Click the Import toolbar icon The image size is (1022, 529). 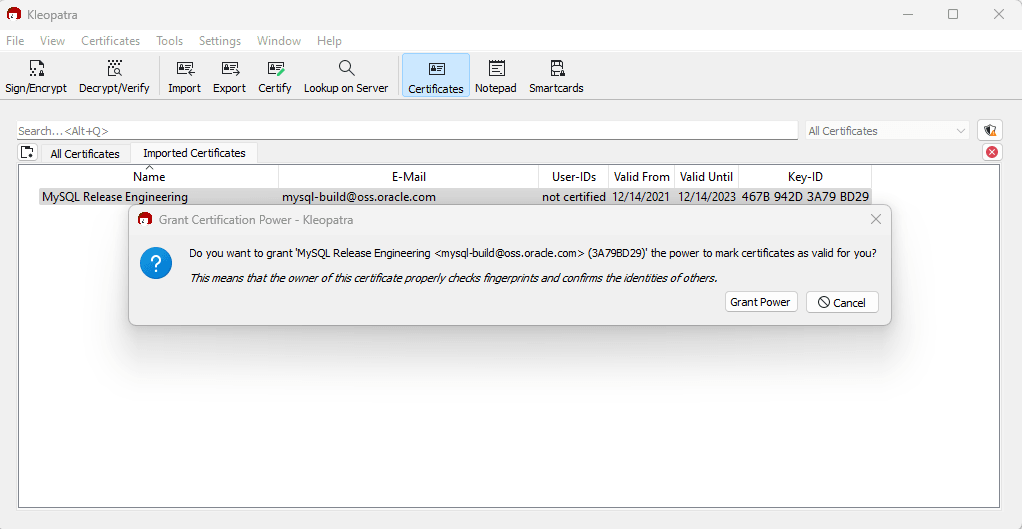click(184, 76)
